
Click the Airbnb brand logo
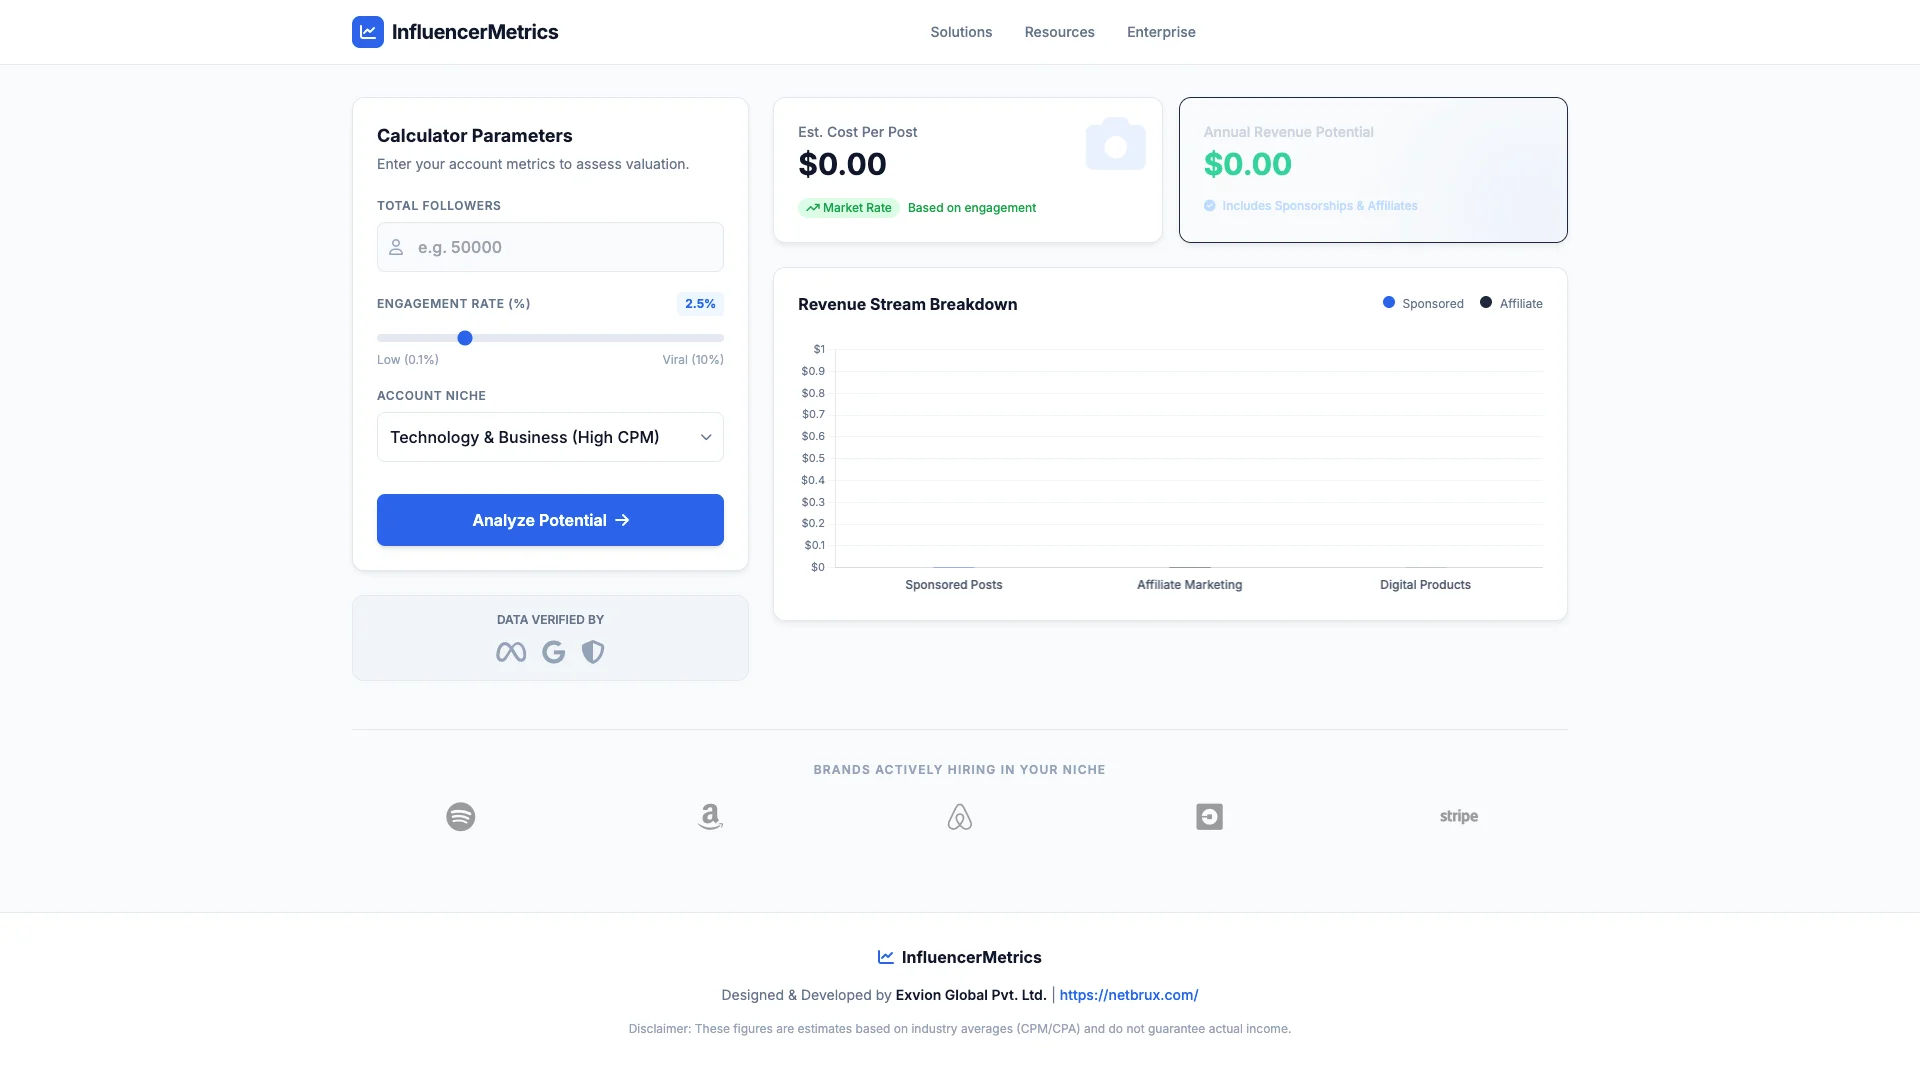959,817
